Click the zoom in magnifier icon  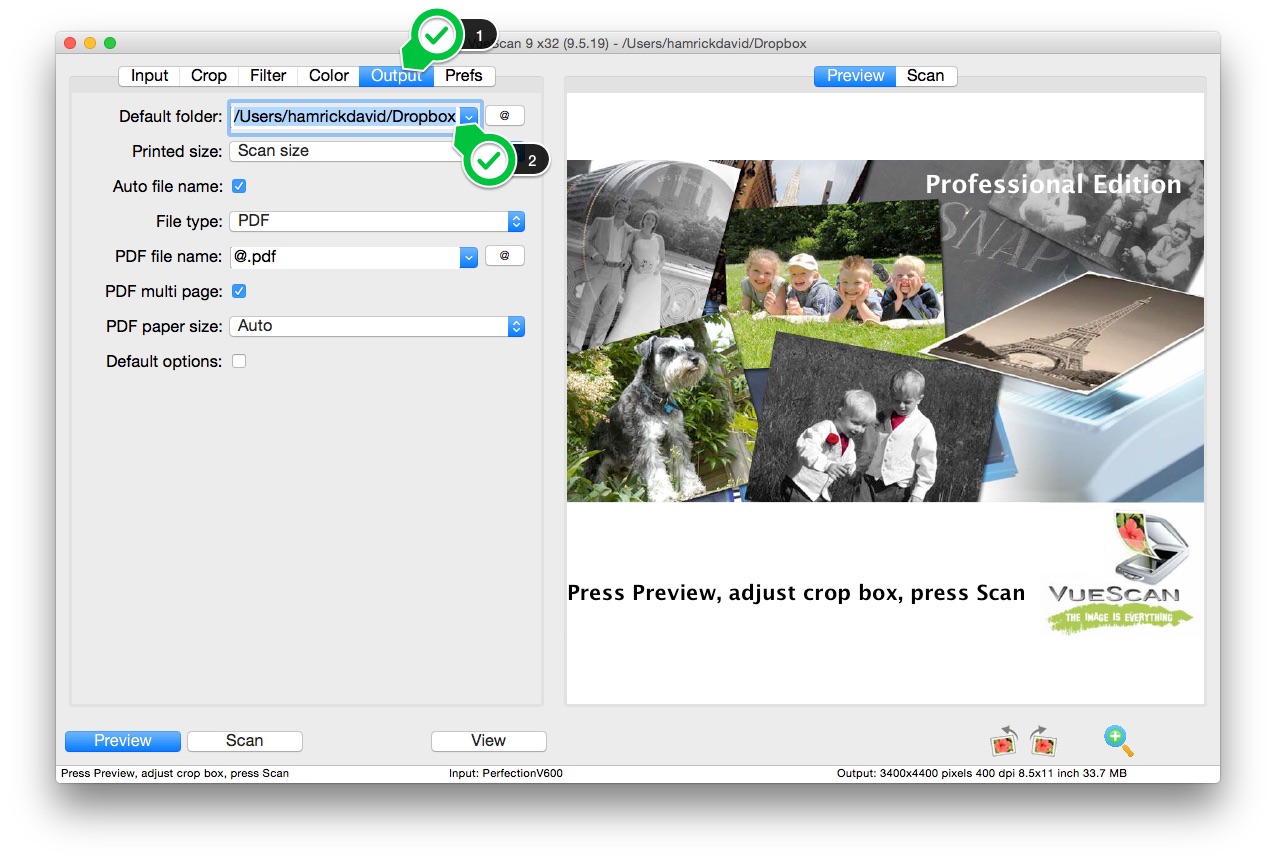pos(1118,740)
